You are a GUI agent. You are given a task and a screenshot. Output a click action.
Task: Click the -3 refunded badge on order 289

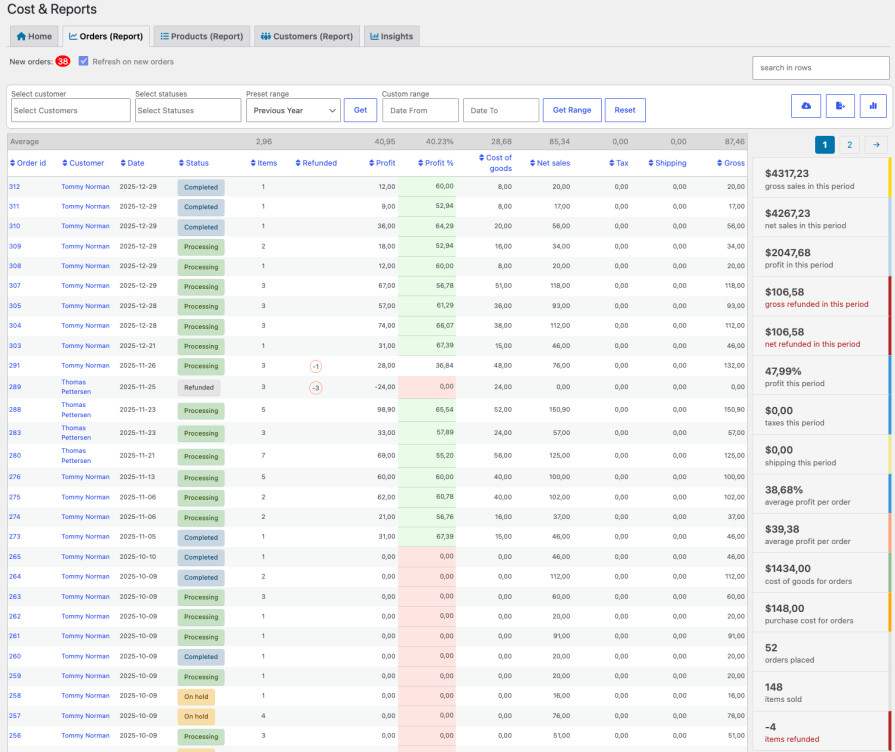pyautogui.click(x=316, y=388)
